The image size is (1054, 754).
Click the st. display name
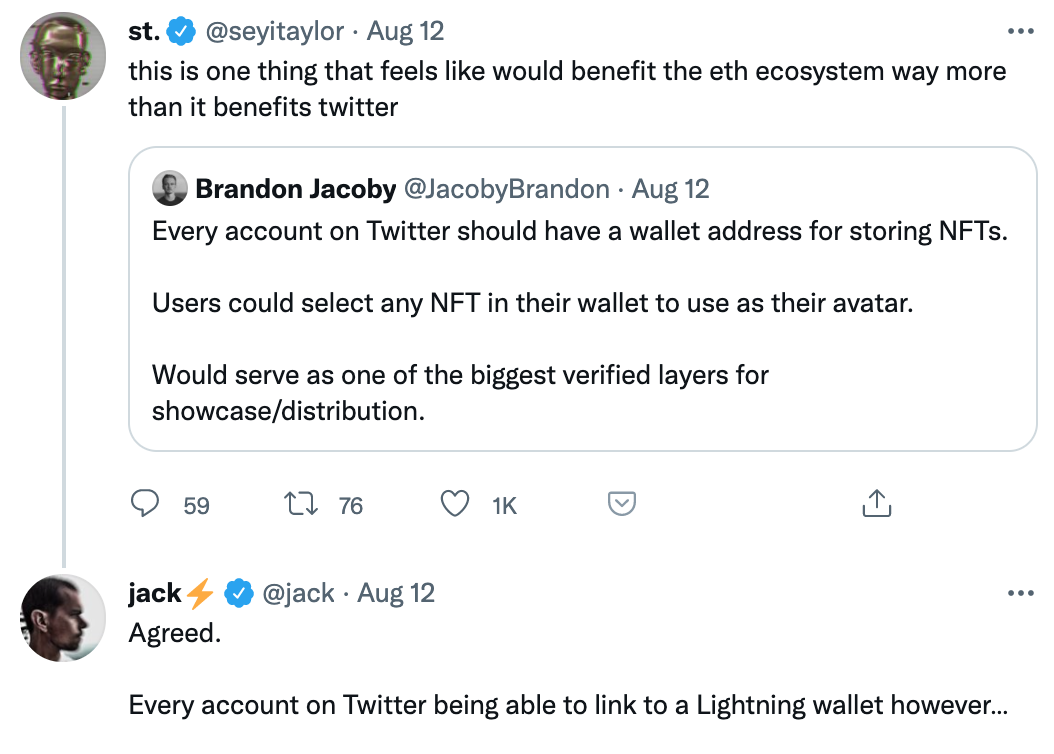coord(144,32)
